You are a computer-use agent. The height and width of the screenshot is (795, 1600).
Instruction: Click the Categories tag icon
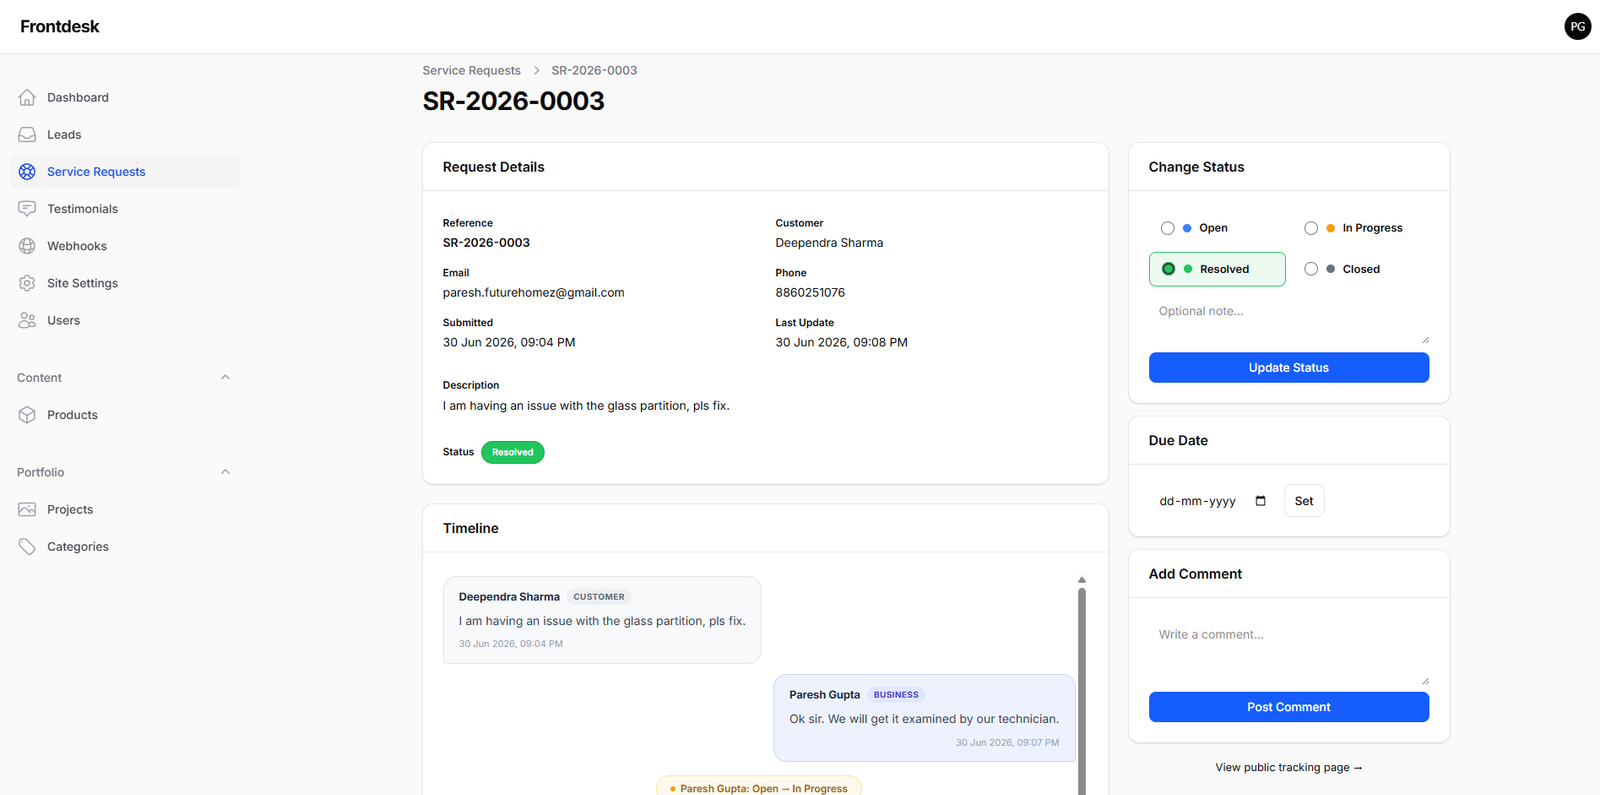click(x=27, y=546)
